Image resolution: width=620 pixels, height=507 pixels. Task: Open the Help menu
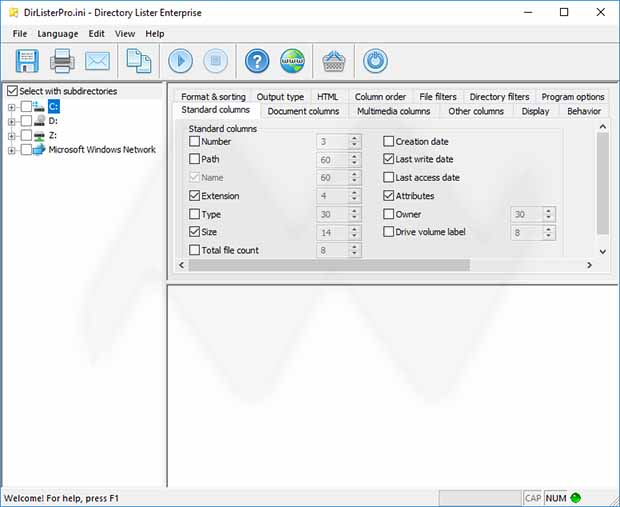155,34
